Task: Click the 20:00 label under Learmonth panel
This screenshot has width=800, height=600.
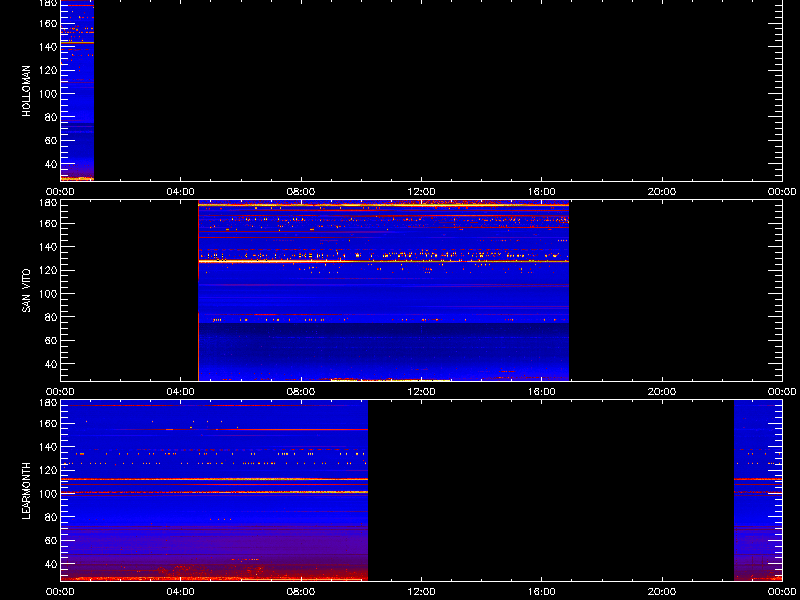Action: click(x=662, y=592)
